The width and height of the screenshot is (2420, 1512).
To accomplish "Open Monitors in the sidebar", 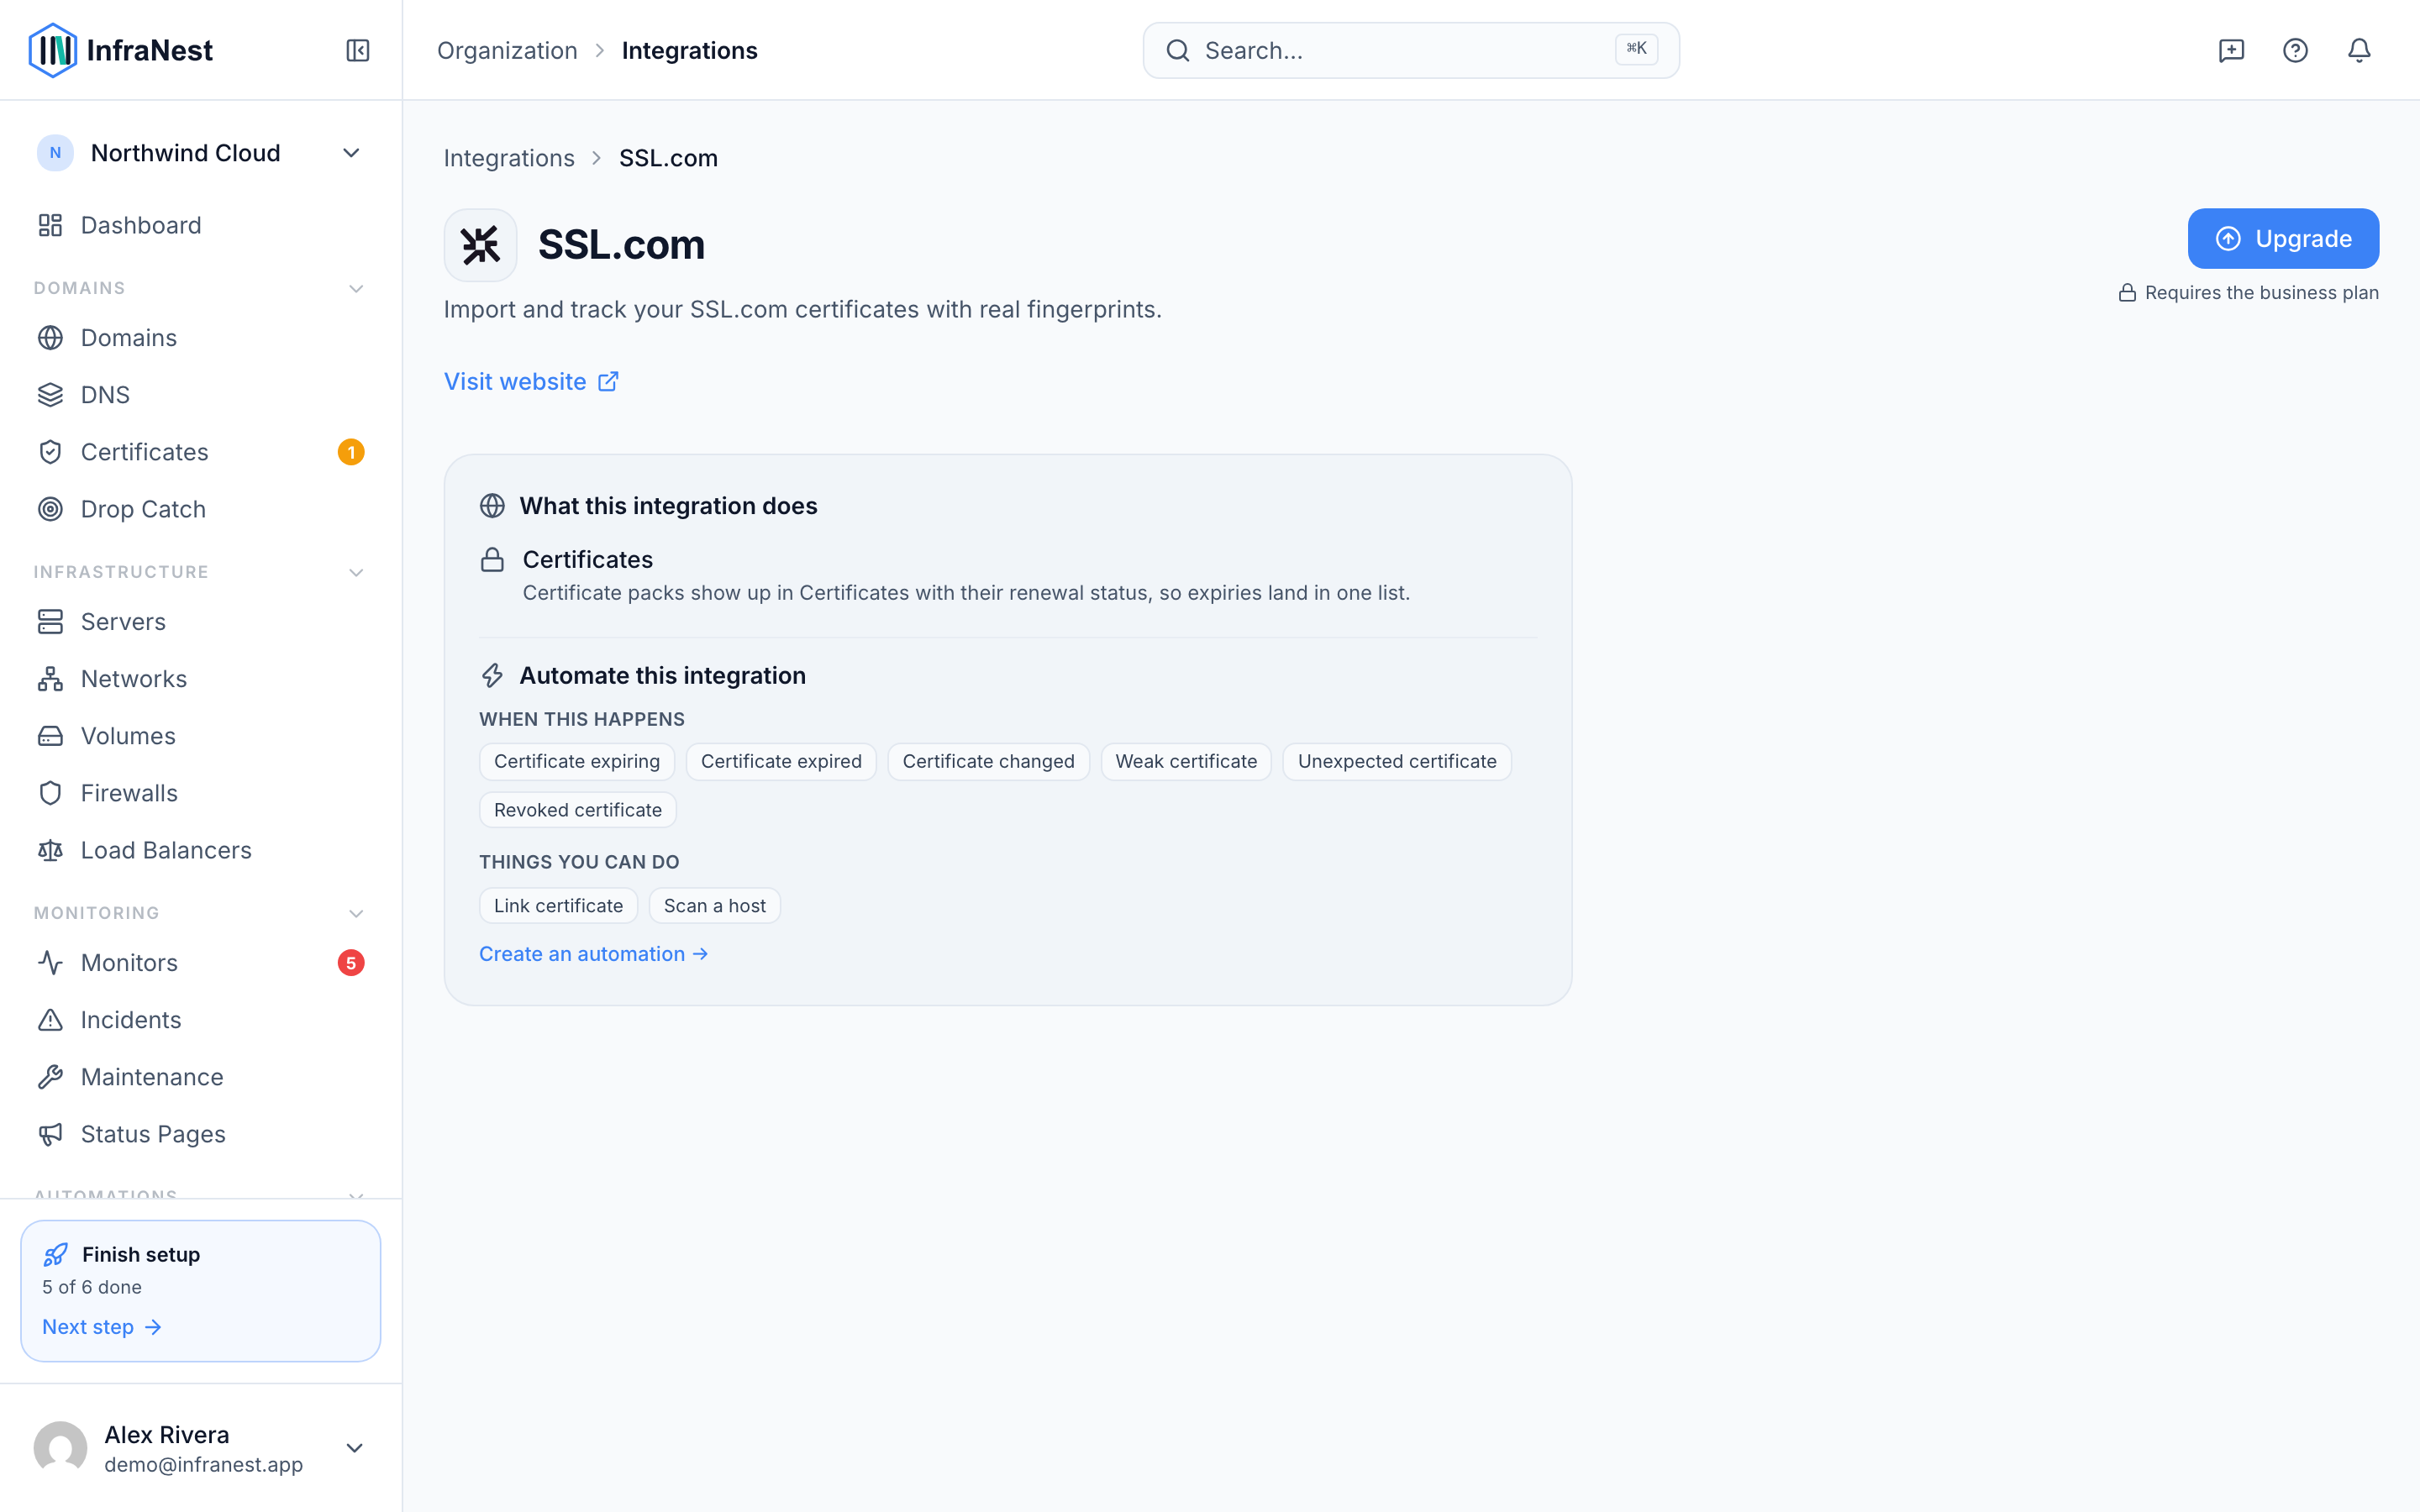I will pyautogui.click(x=200, y=963).
